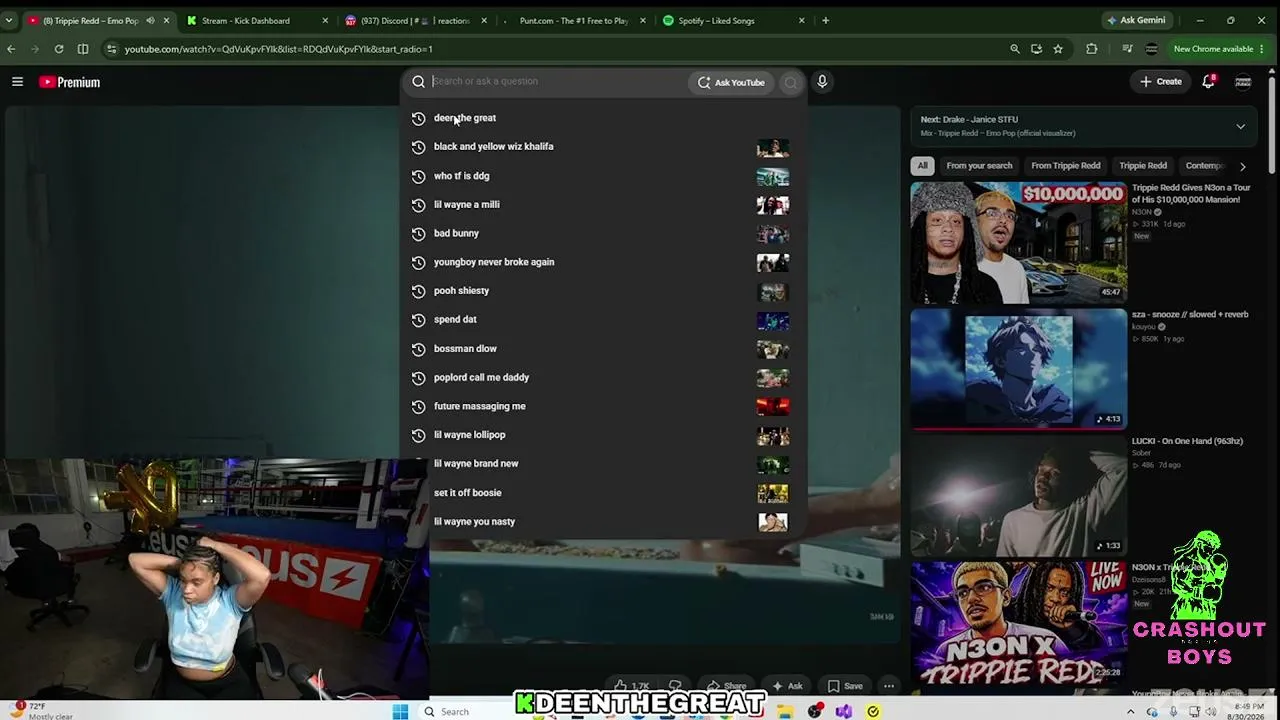Image resolution: width=1280 pixels, height=720 pixels.
Task: Show more filter chips with right arrow
Action: 1242,166
